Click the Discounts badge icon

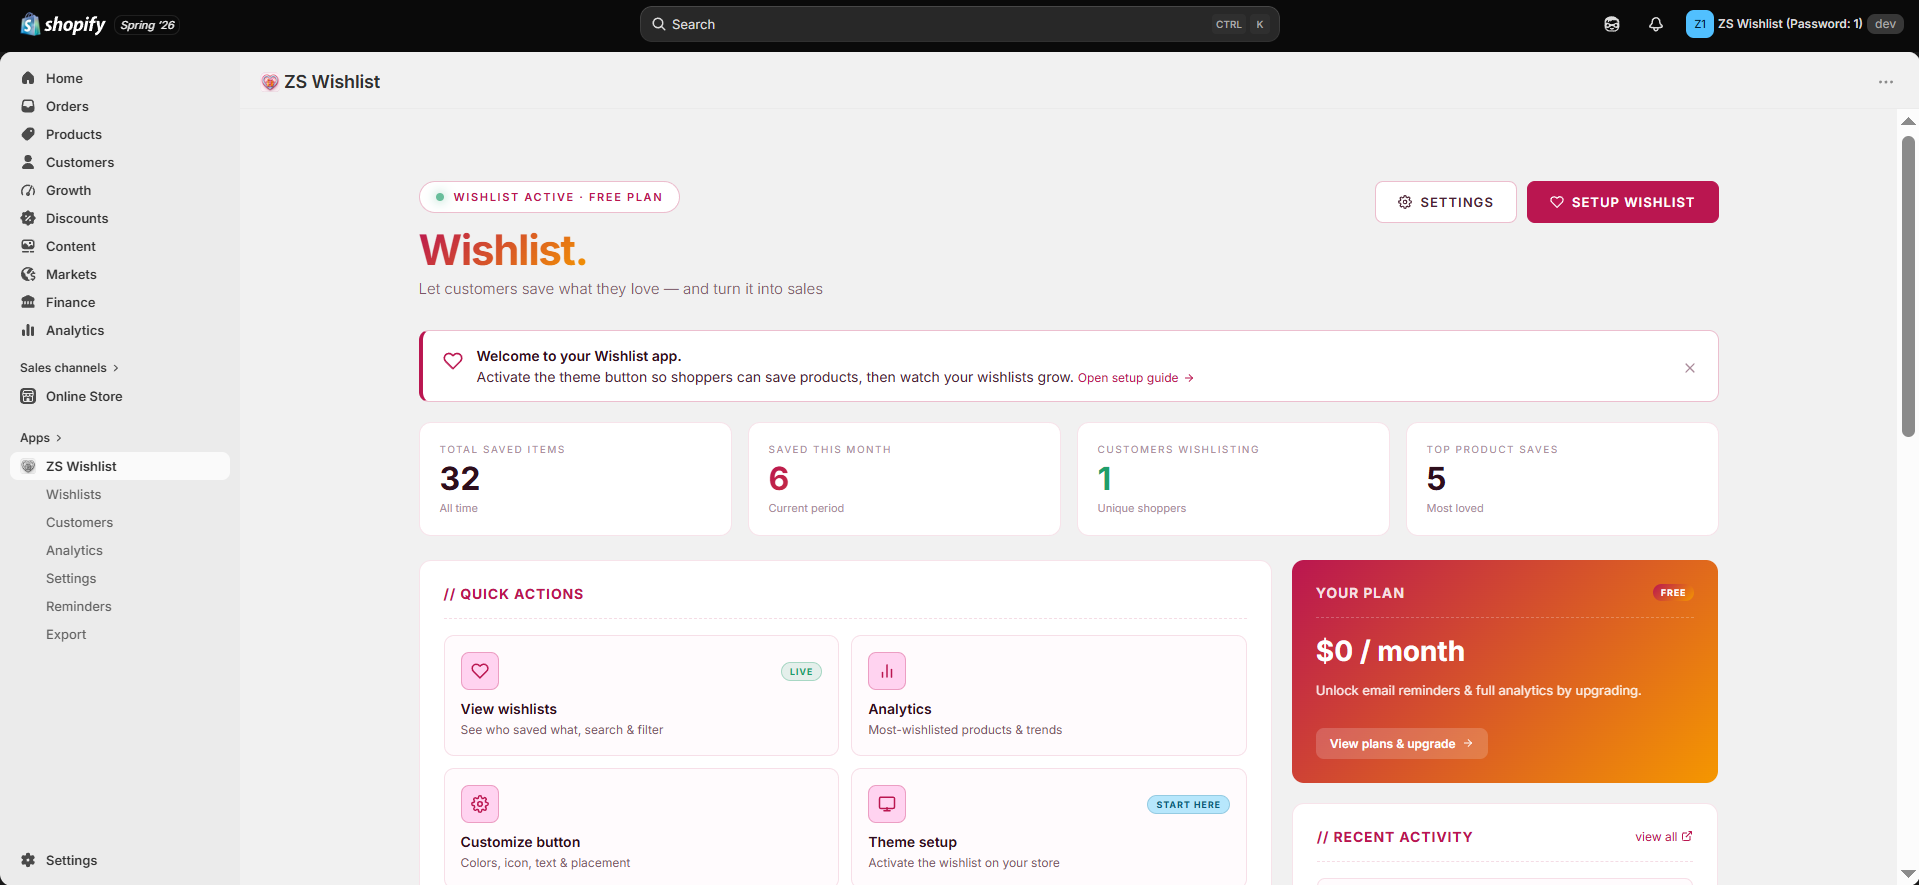[28, 218]
